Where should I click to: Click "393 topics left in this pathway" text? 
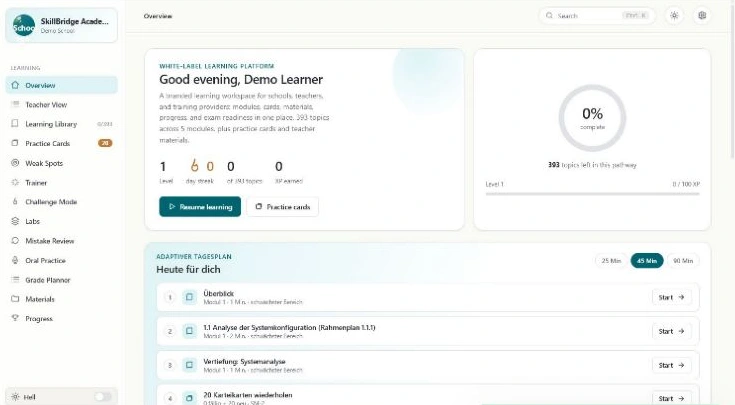(592, 165)
